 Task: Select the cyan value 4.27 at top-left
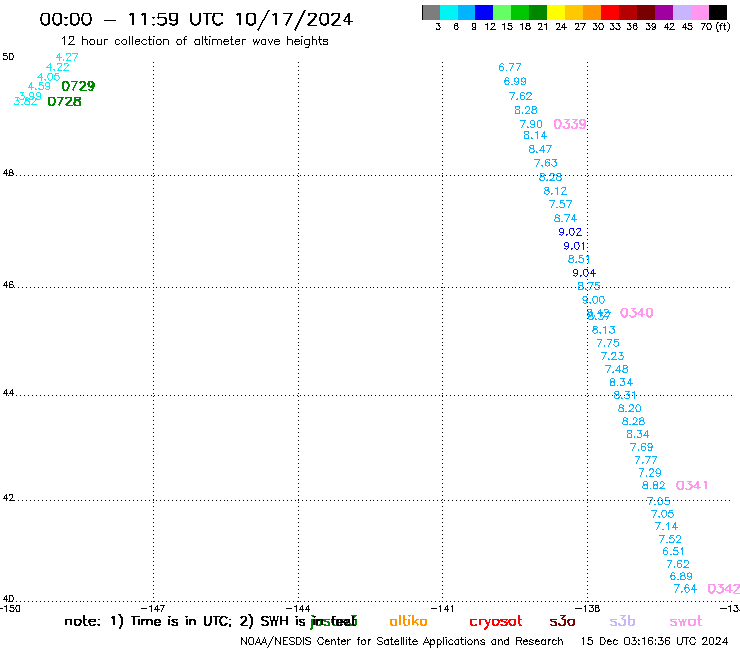coord(67,57)
